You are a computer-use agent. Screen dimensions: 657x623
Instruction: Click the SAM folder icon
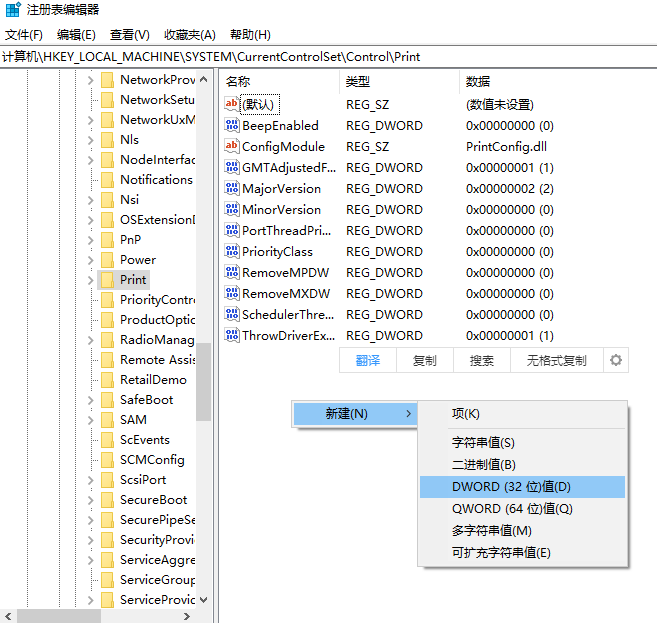point(107,420)
